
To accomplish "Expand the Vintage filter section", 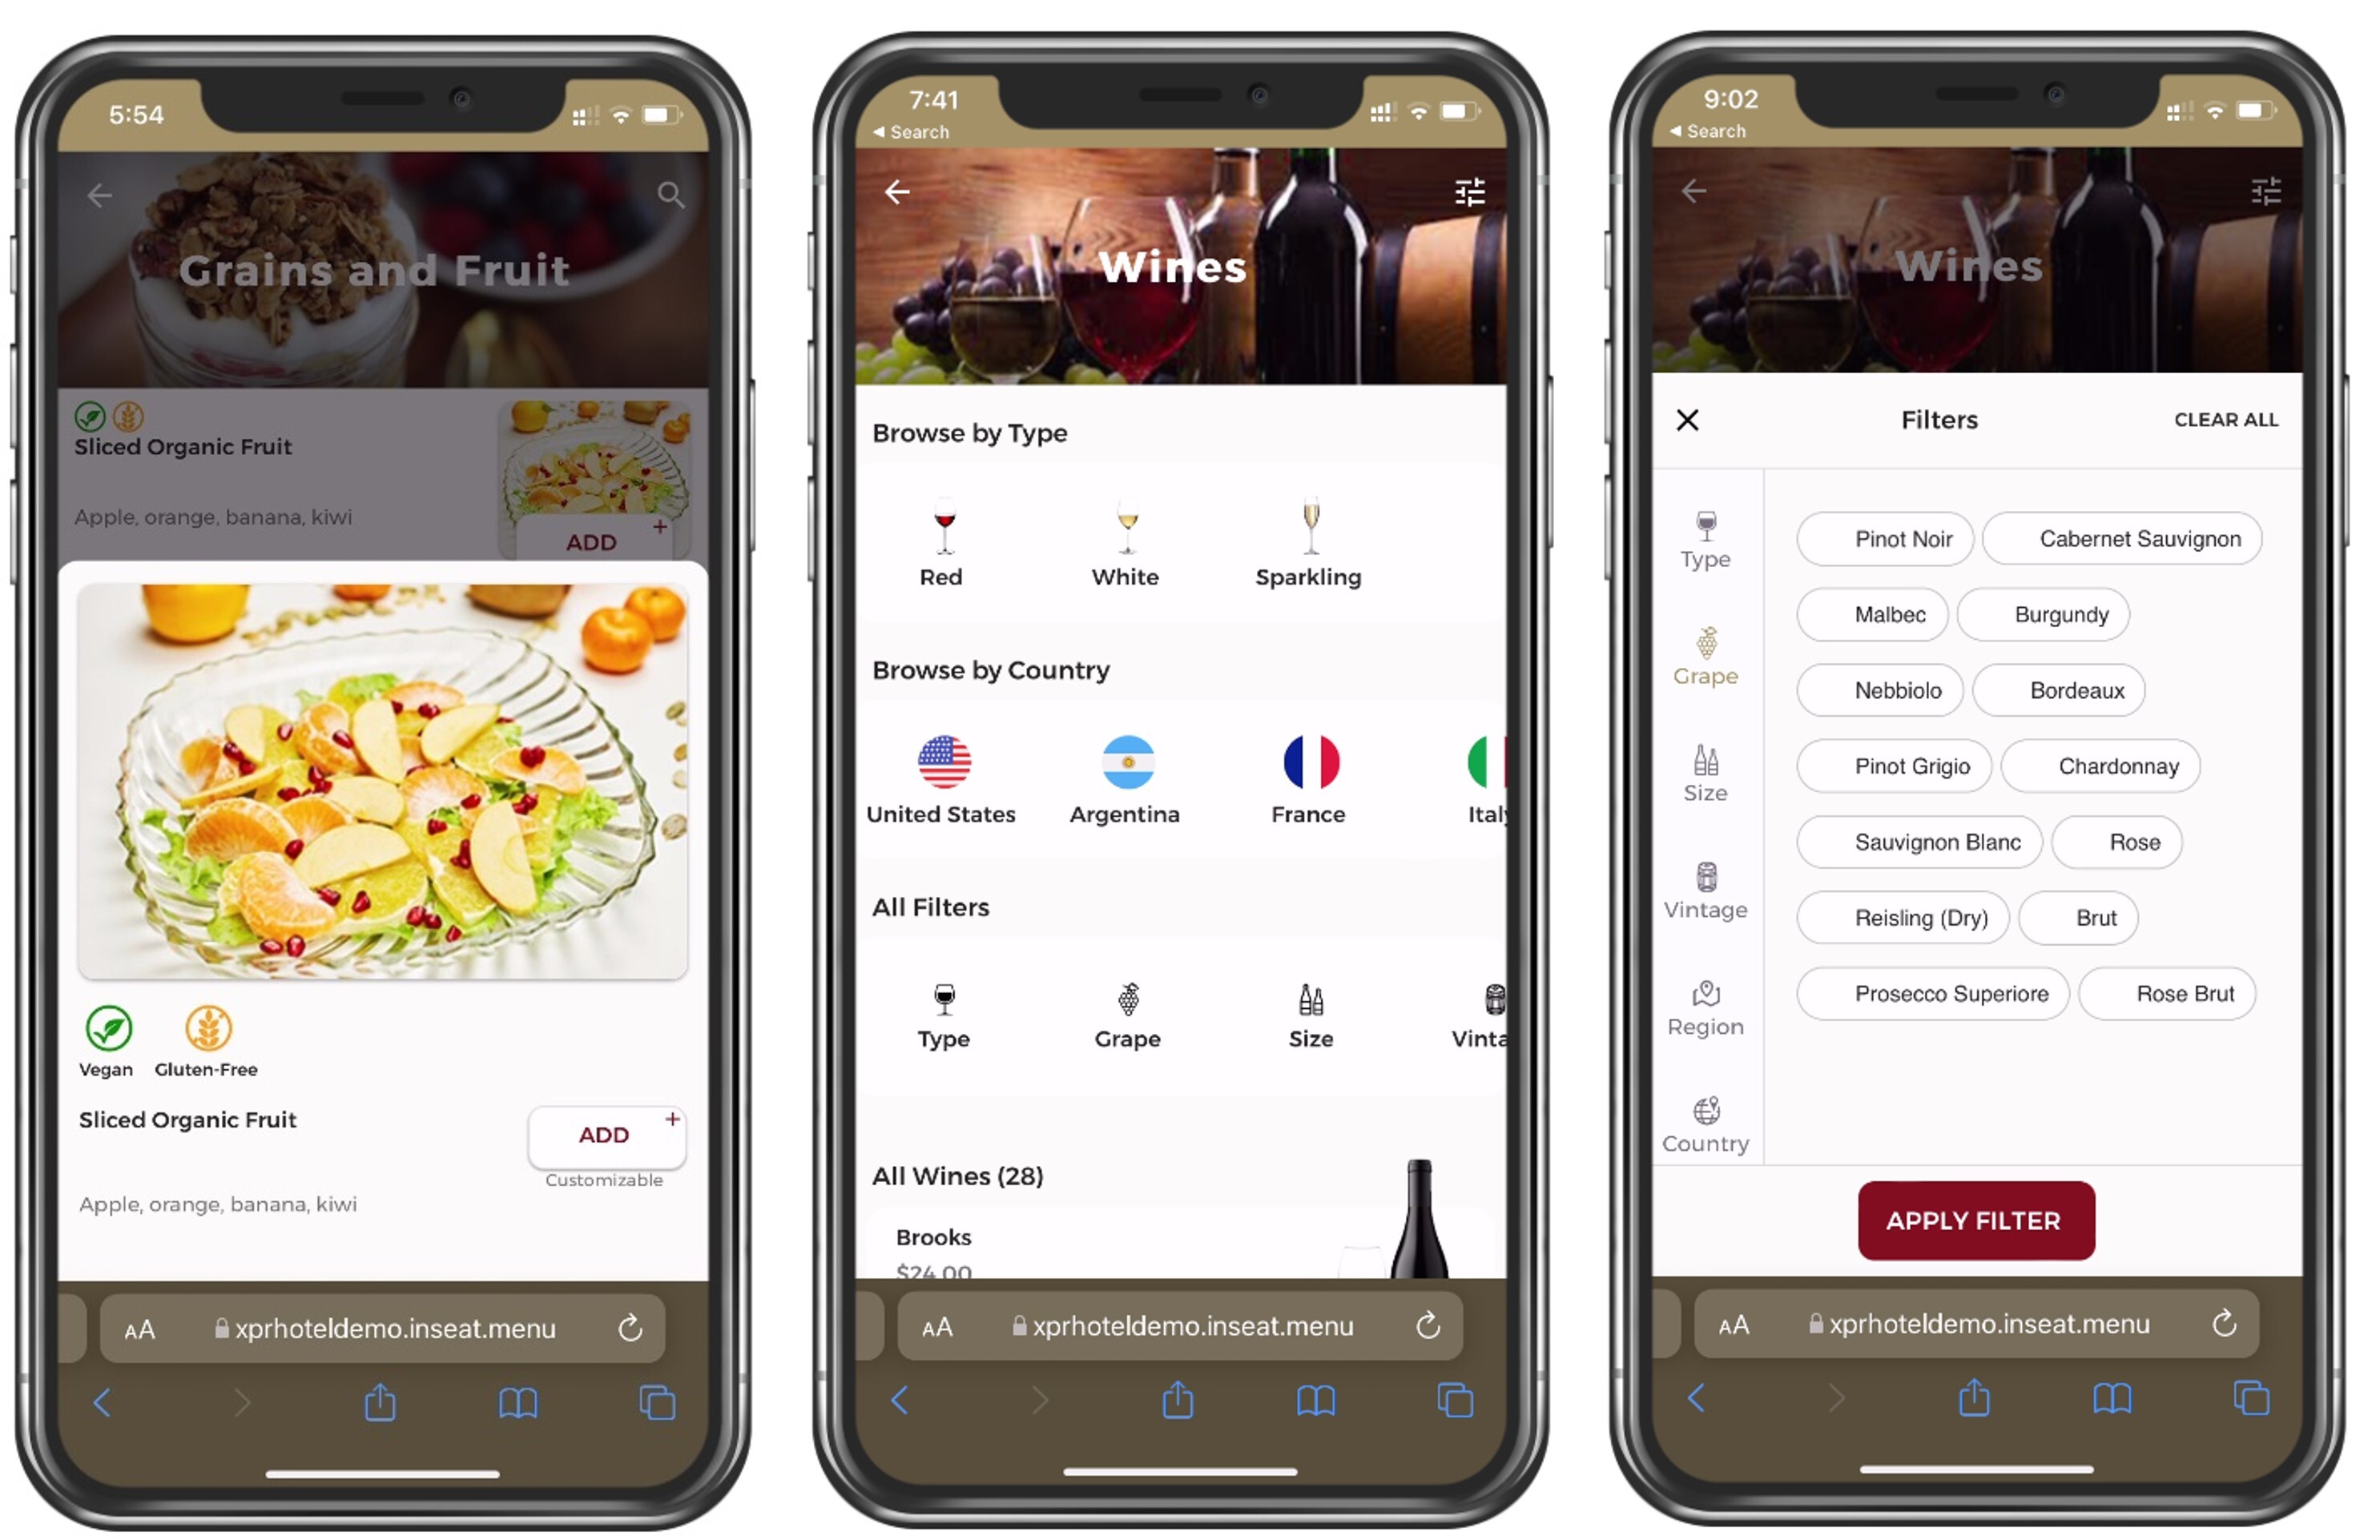I will click(x=1705, y=895).
